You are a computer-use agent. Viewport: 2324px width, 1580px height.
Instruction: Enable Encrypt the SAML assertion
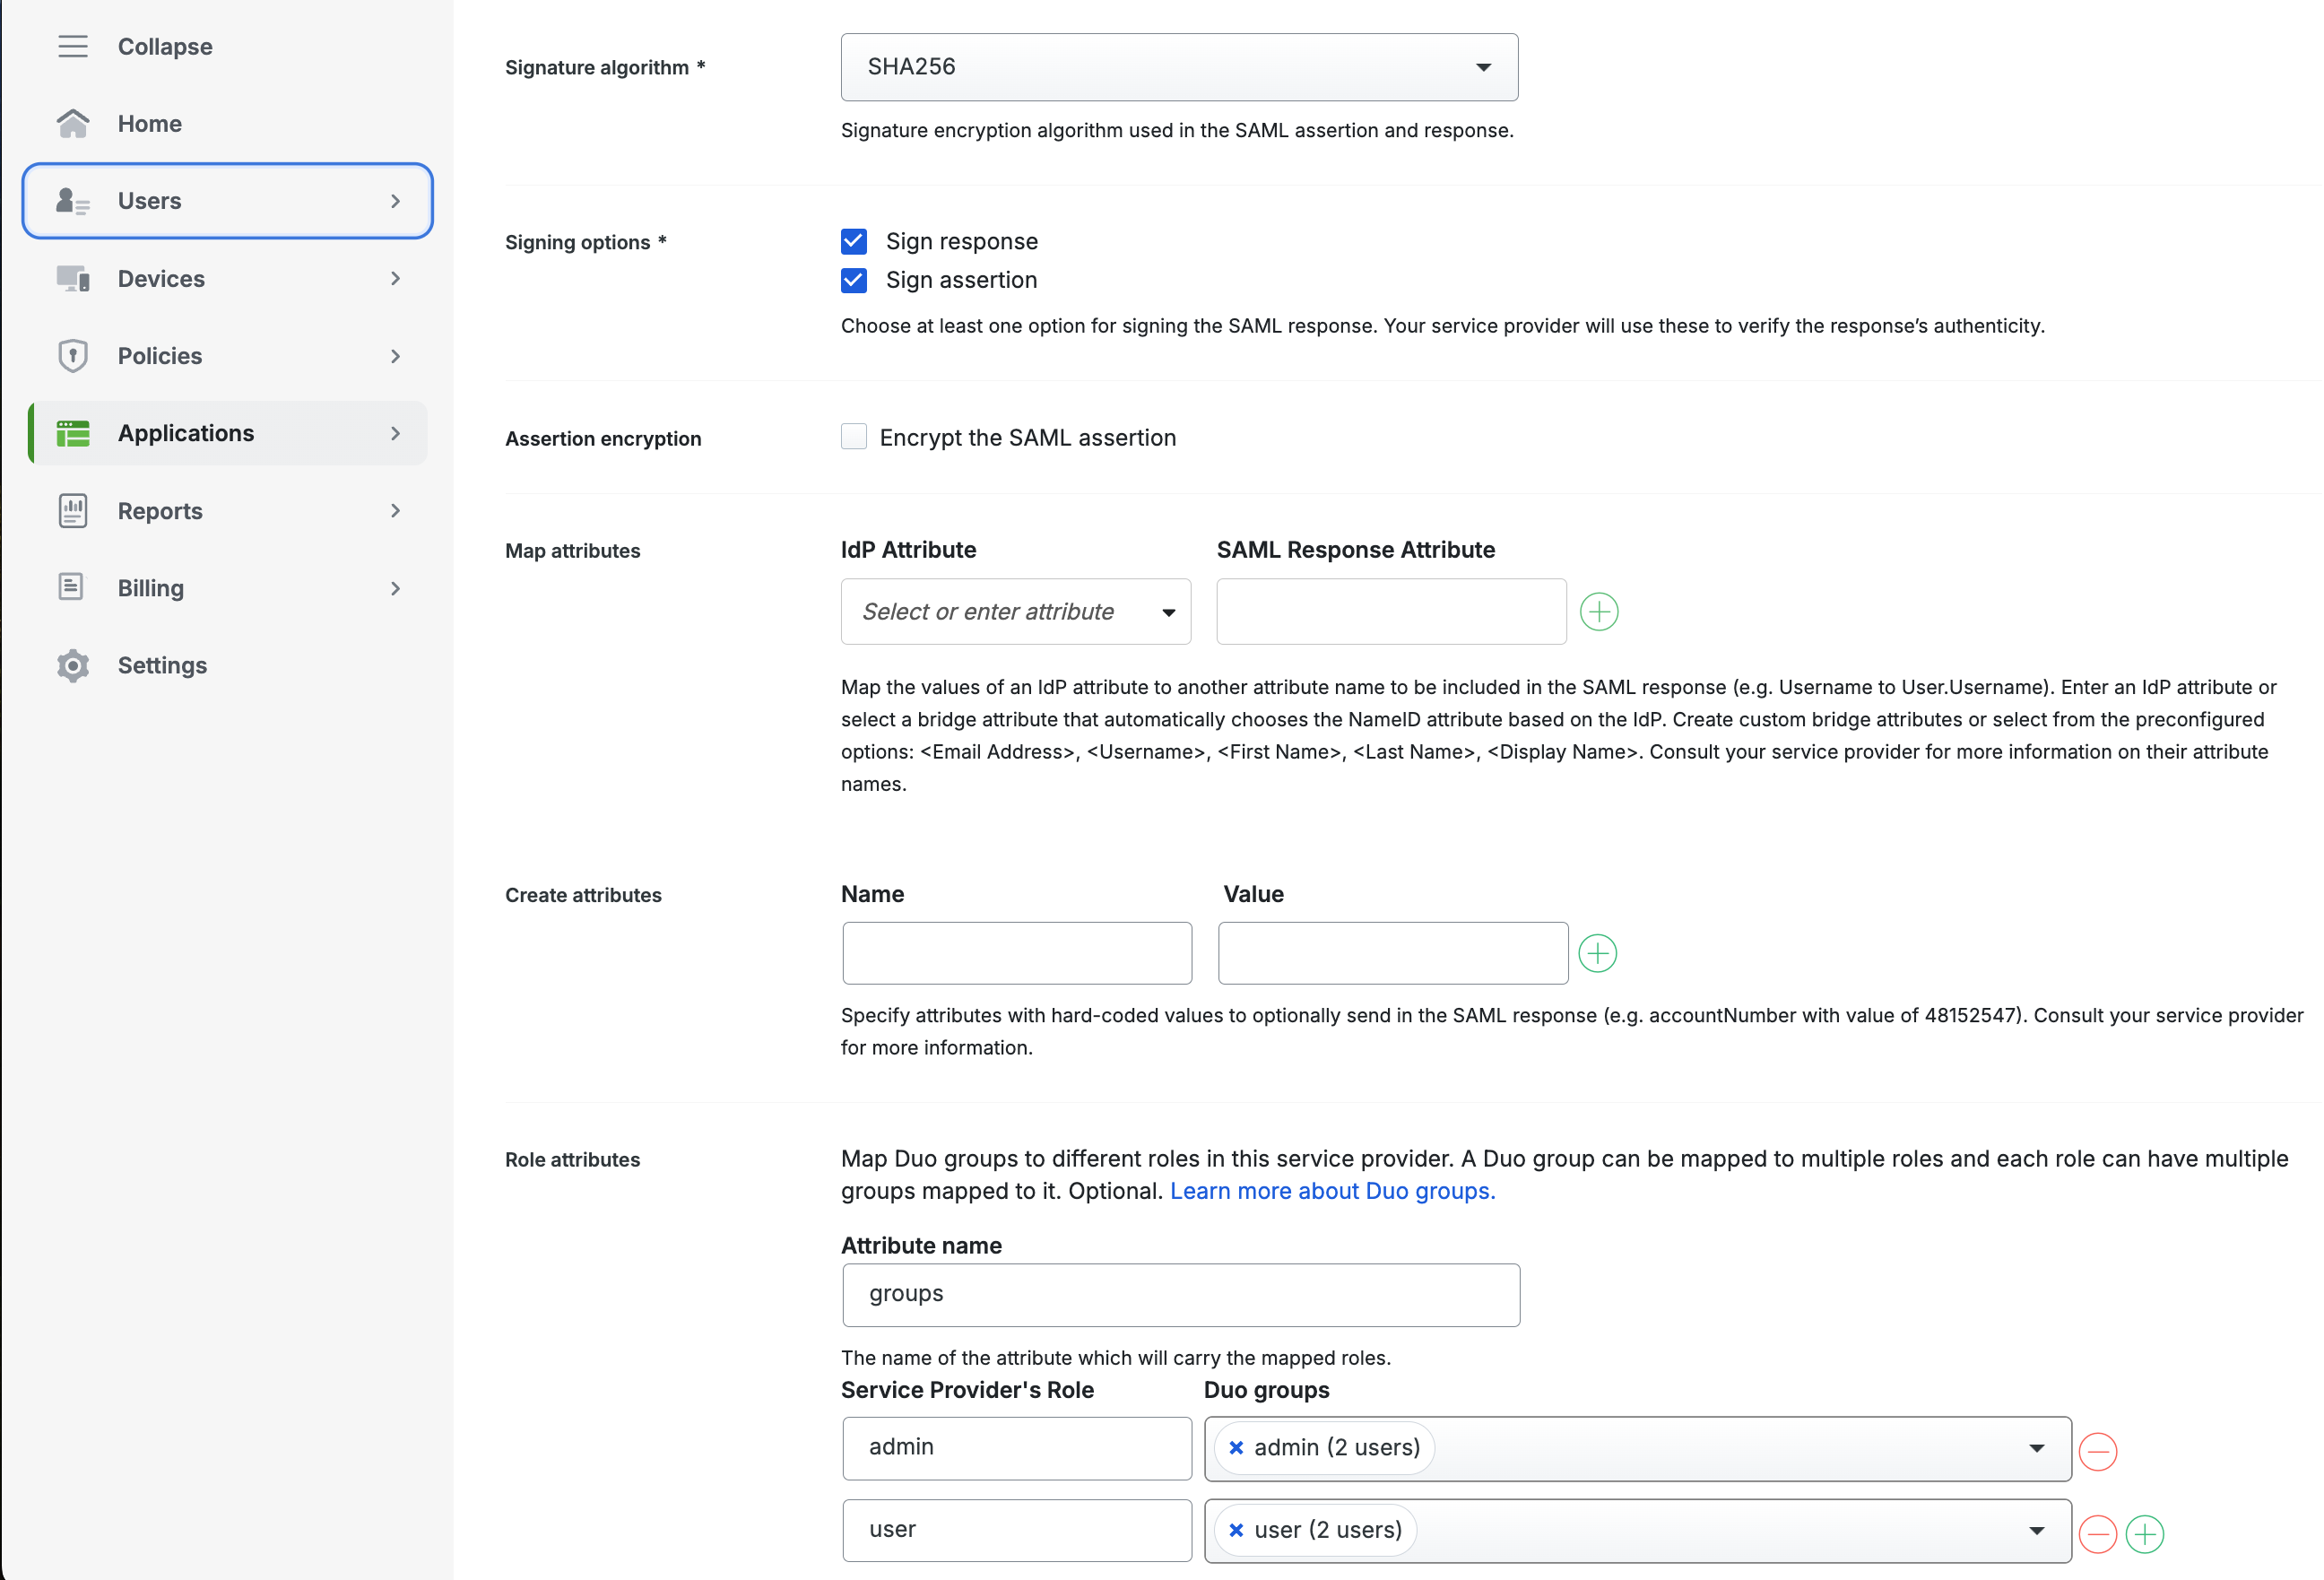853,437
